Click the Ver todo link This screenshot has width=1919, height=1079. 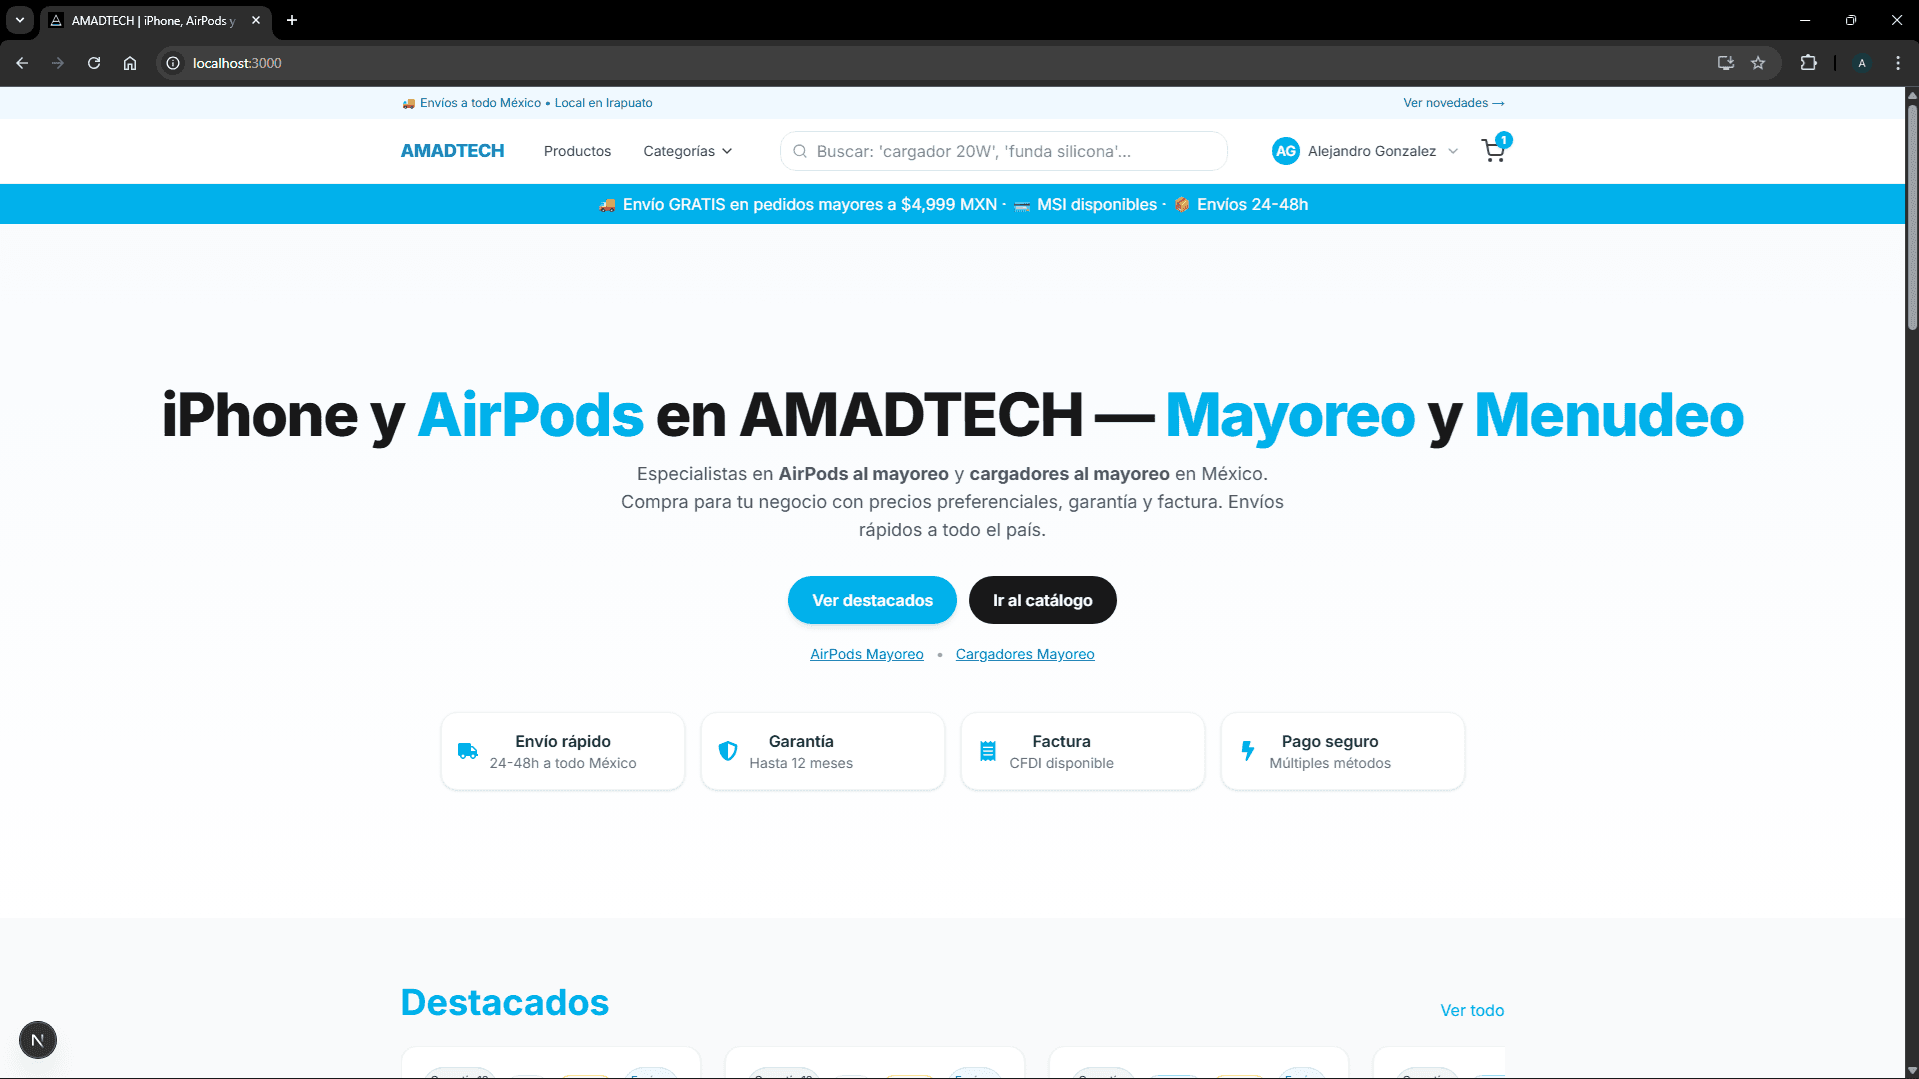click(x=1471, y=1010)
